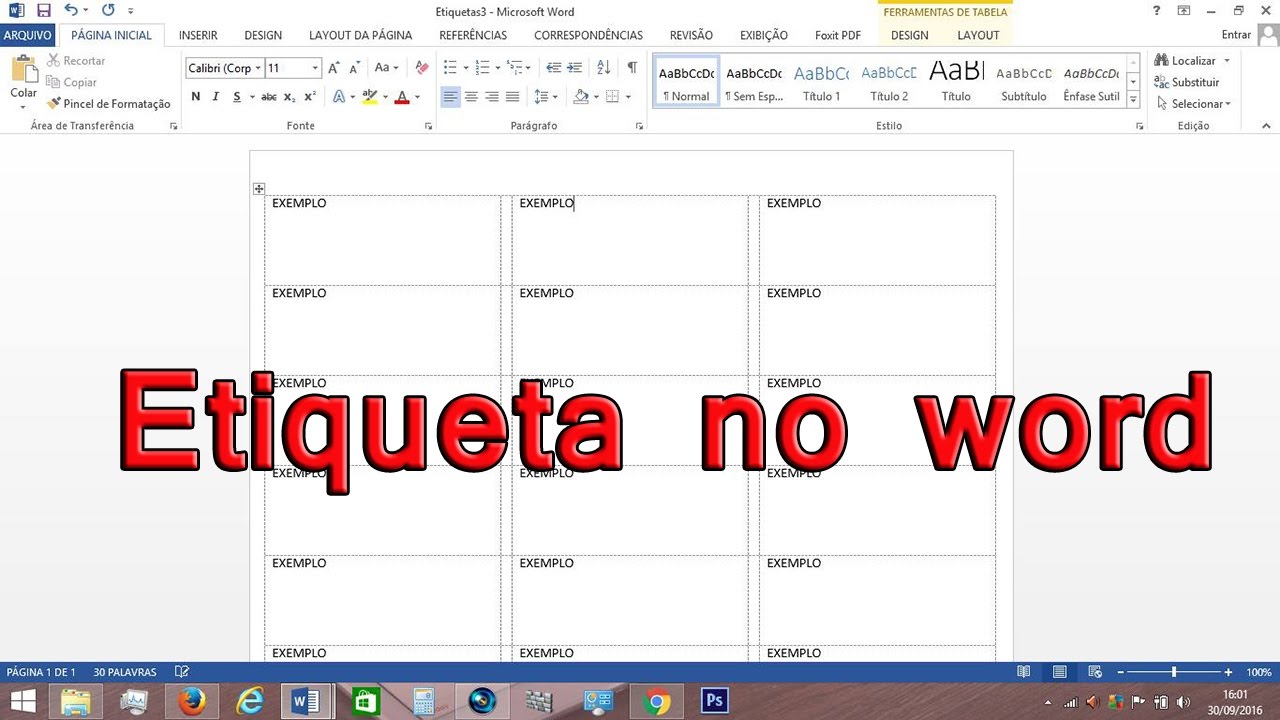The height and width of the screenshot is (720, 1280).
Task: Select the Ênfase Sutil style
Action: 1091,82
